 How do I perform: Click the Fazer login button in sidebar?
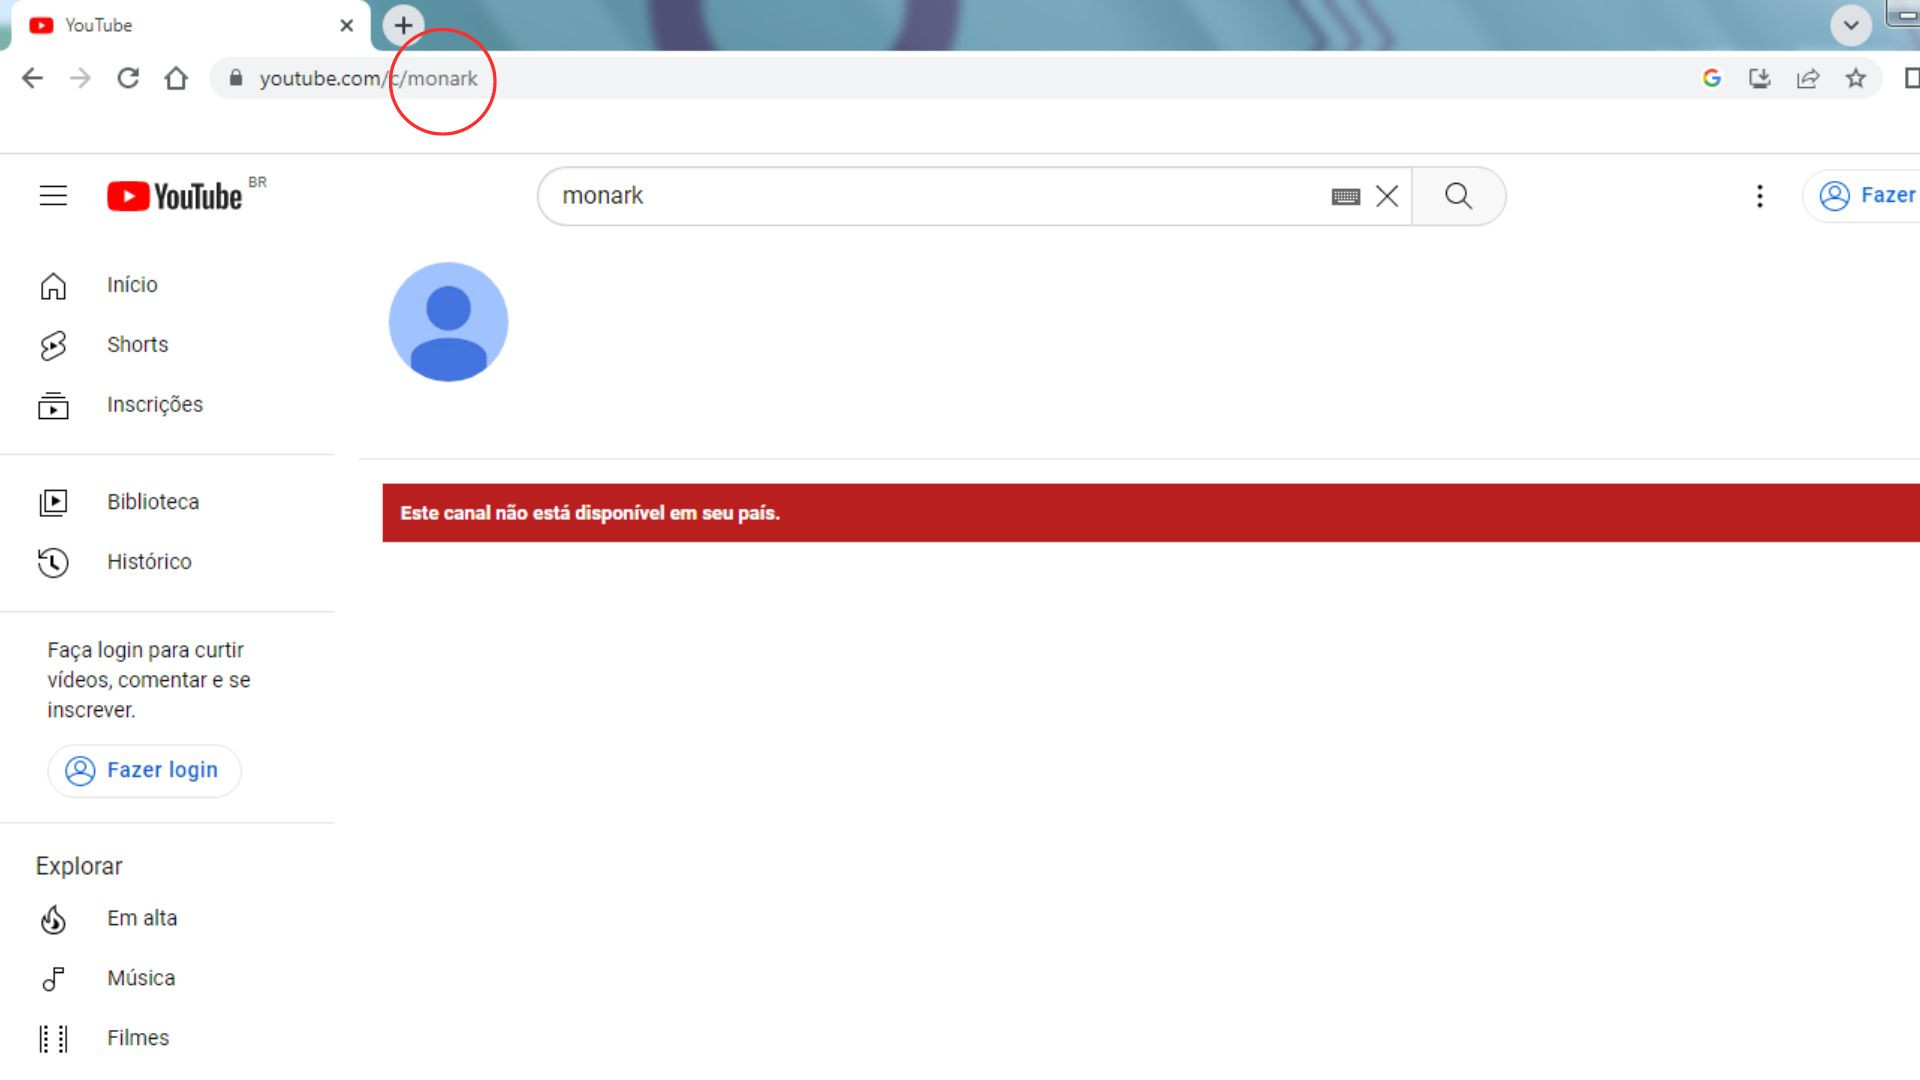144,770
